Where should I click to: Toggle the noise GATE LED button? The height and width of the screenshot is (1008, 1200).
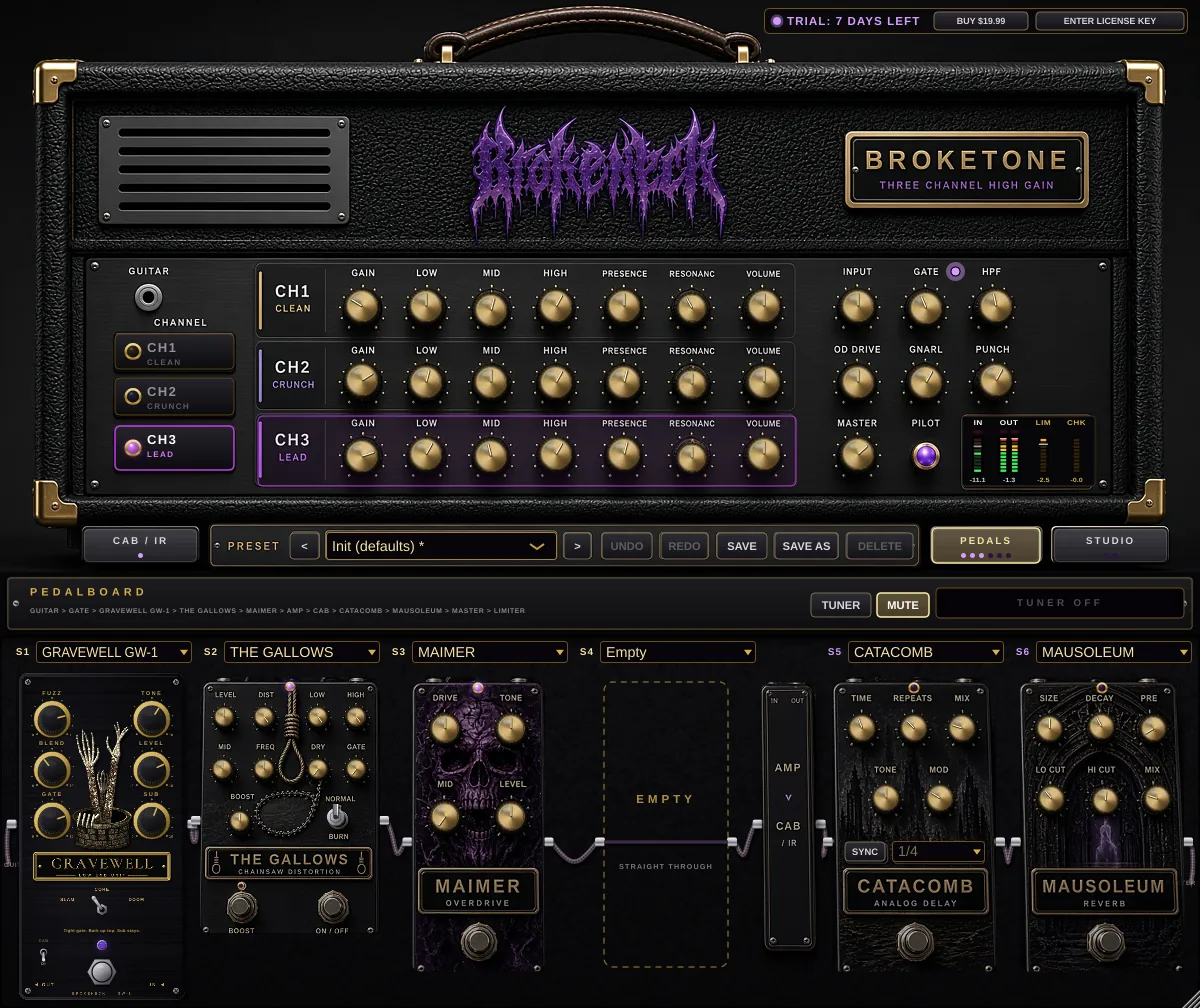955,271
